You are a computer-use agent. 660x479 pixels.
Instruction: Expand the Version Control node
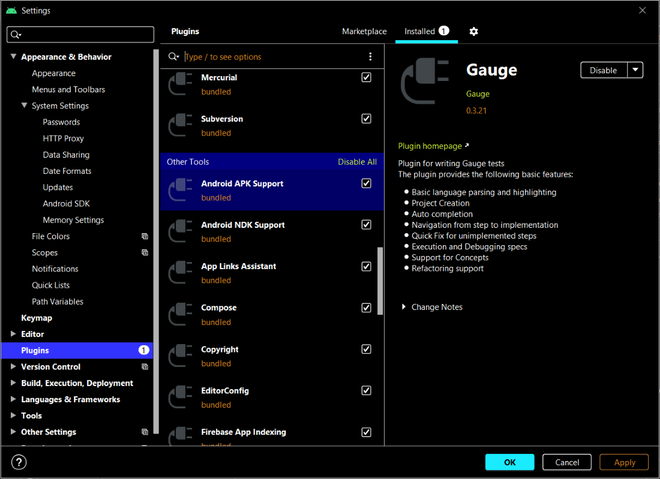tap(13, 367)
